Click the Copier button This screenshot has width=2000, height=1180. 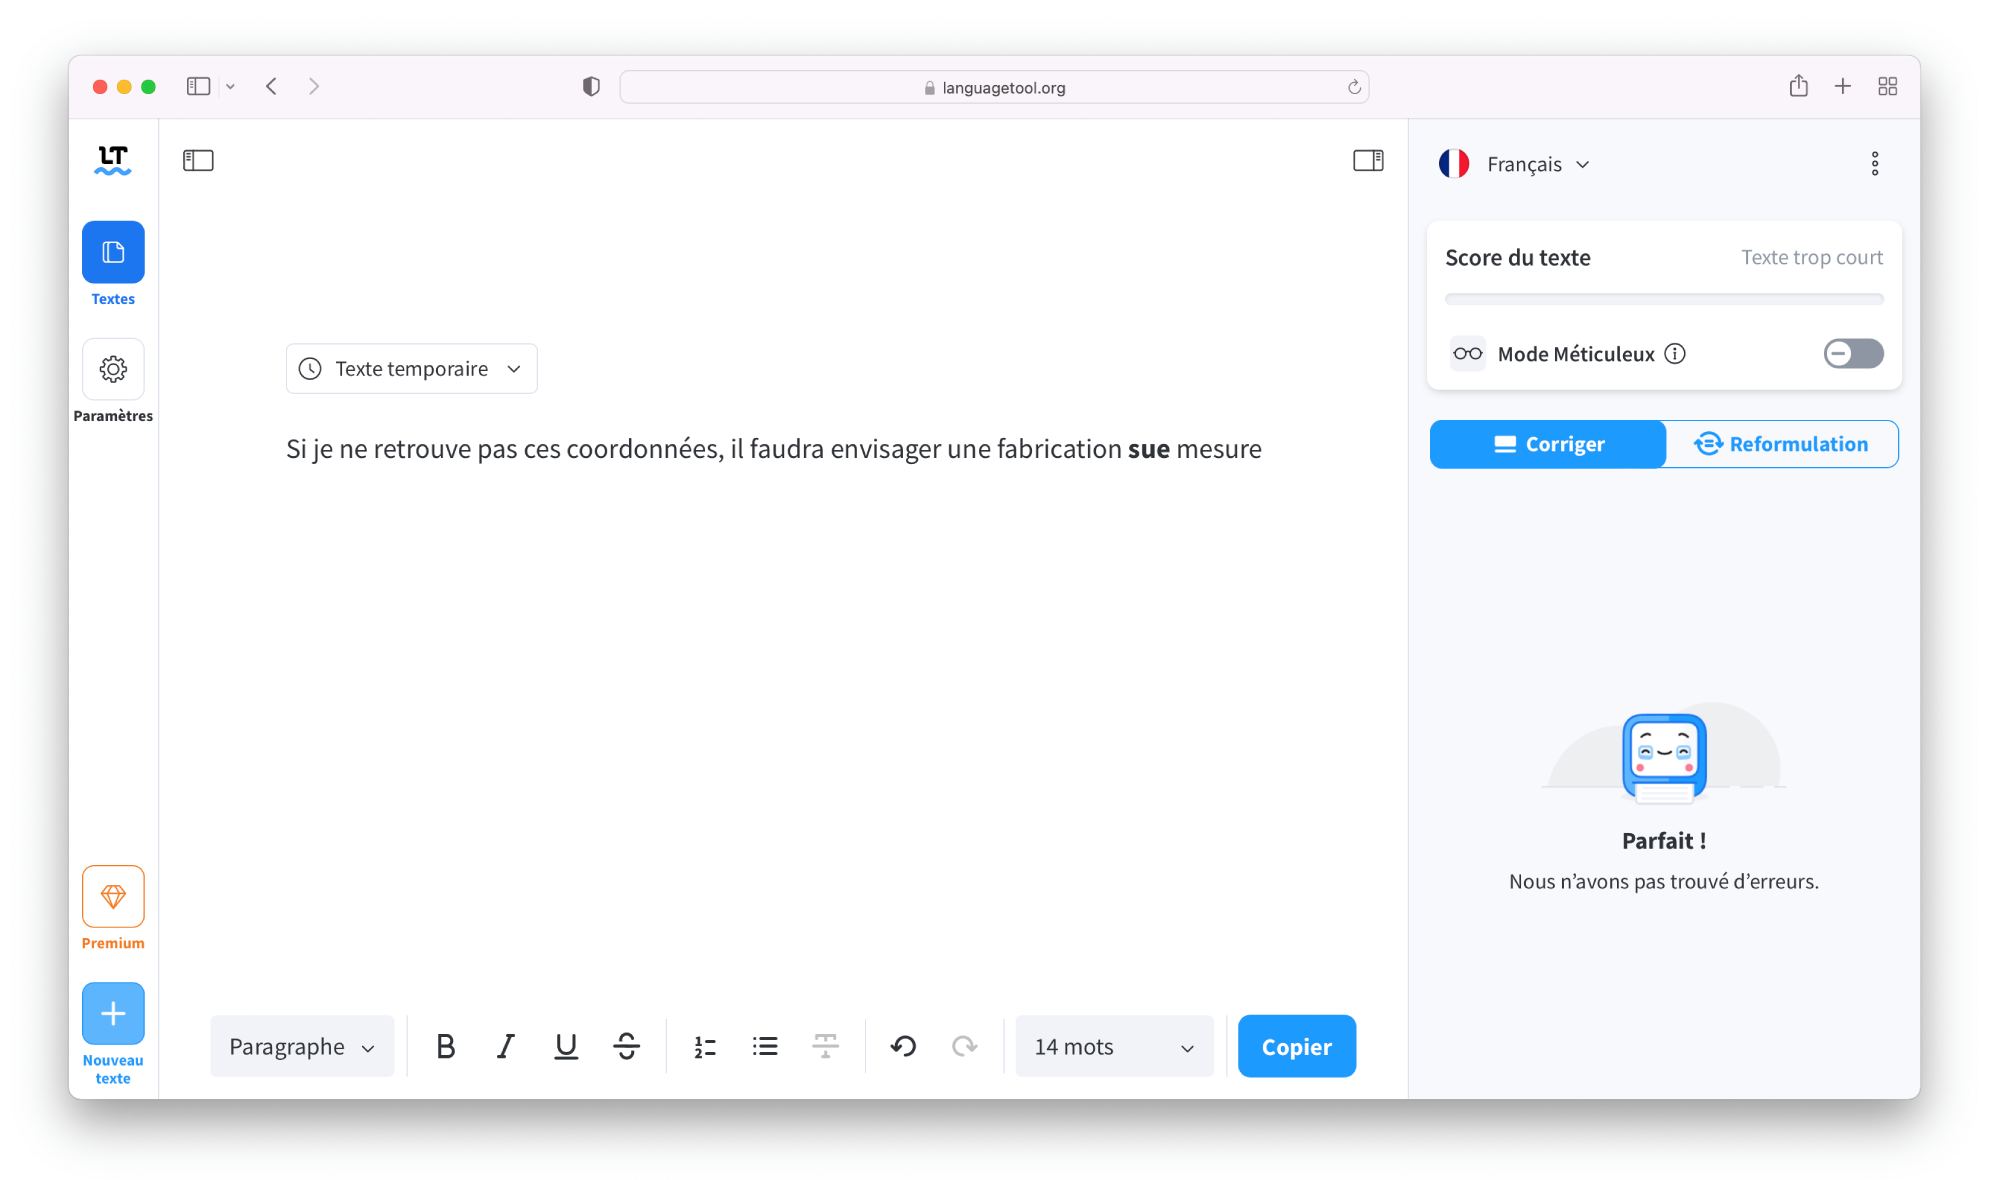point(1296,1046)
